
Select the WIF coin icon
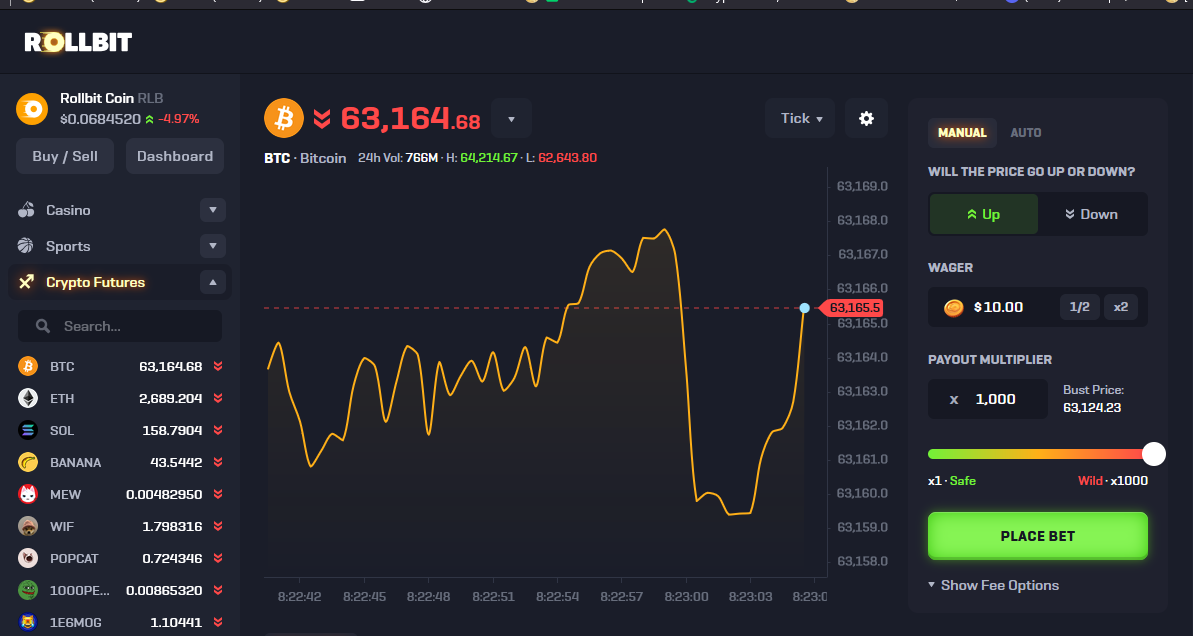[x=27, y=526]
